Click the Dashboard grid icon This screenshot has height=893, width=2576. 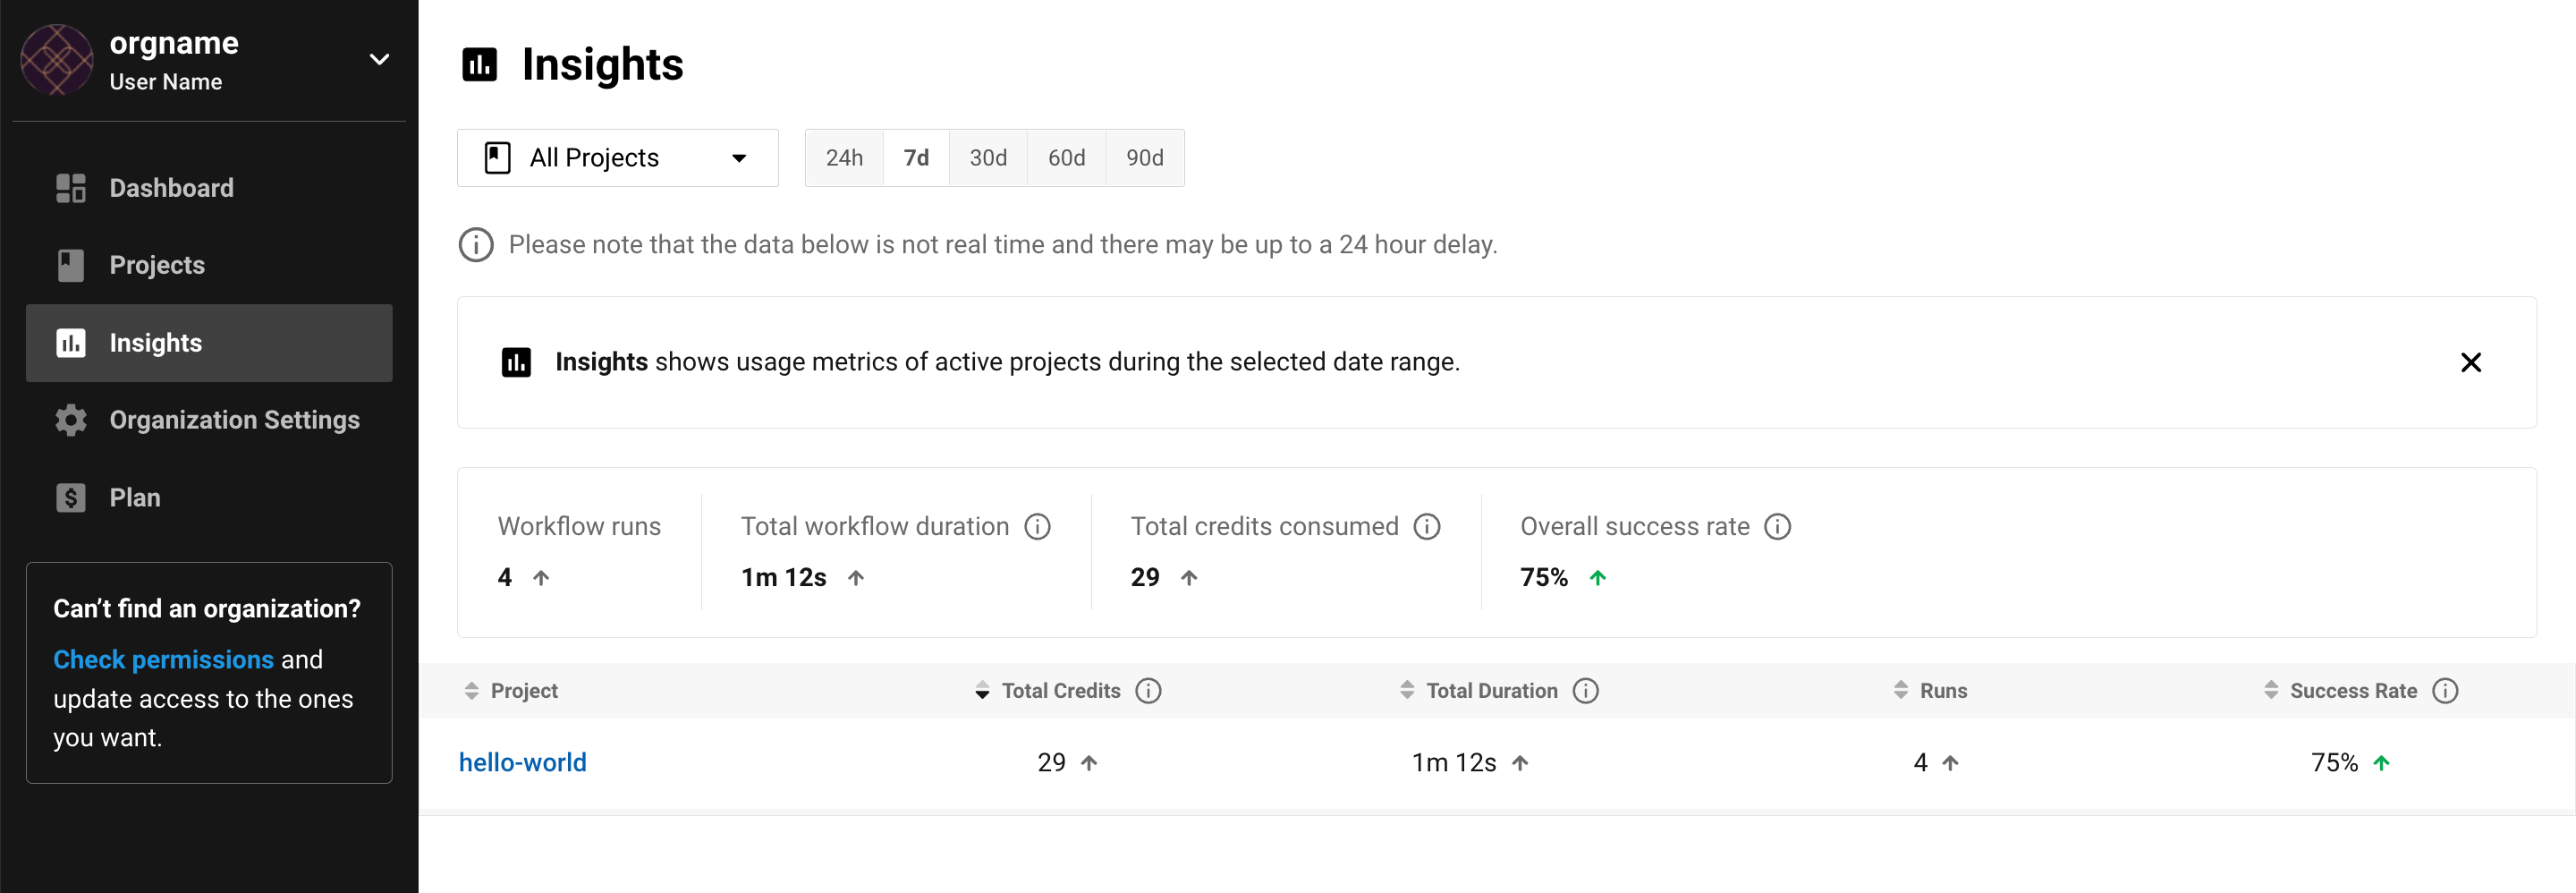(x=71, y=188)
